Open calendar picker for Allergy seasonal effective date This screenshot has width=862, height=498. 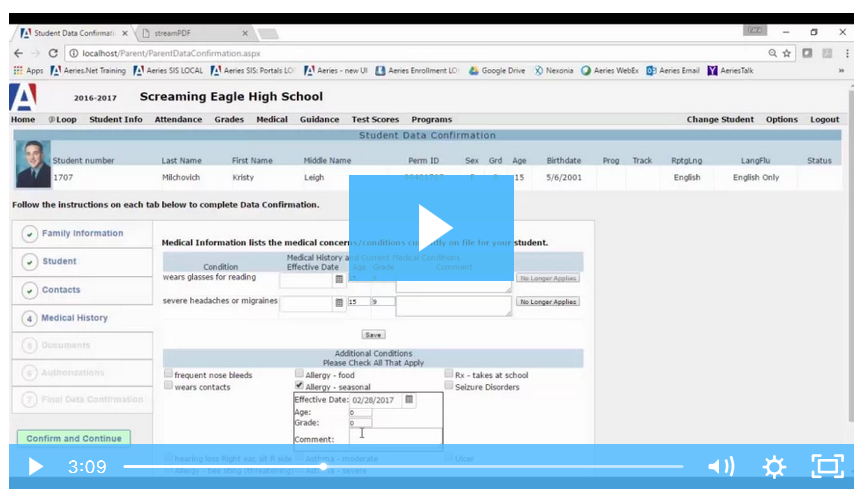408,400
